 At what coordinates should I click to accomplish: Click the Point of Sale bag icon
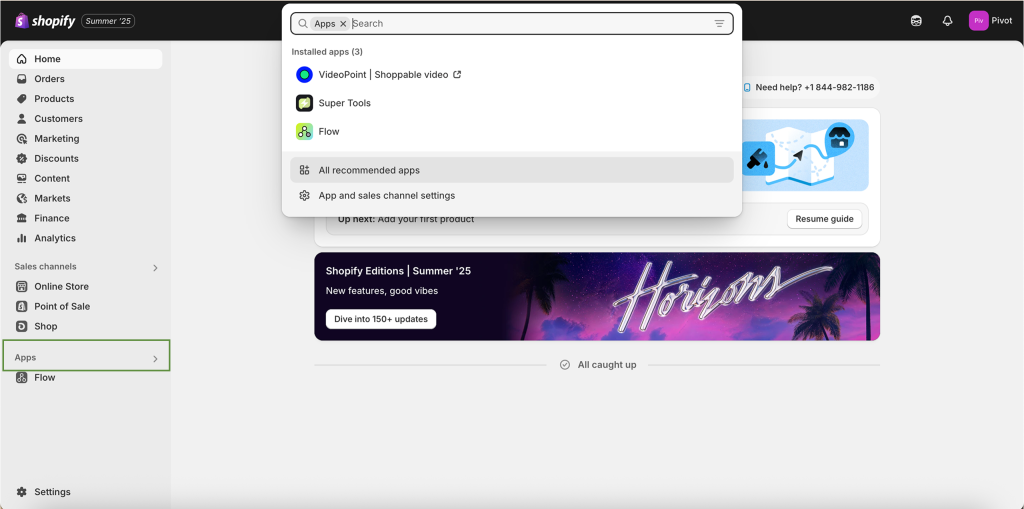click(x=22, y=306)
